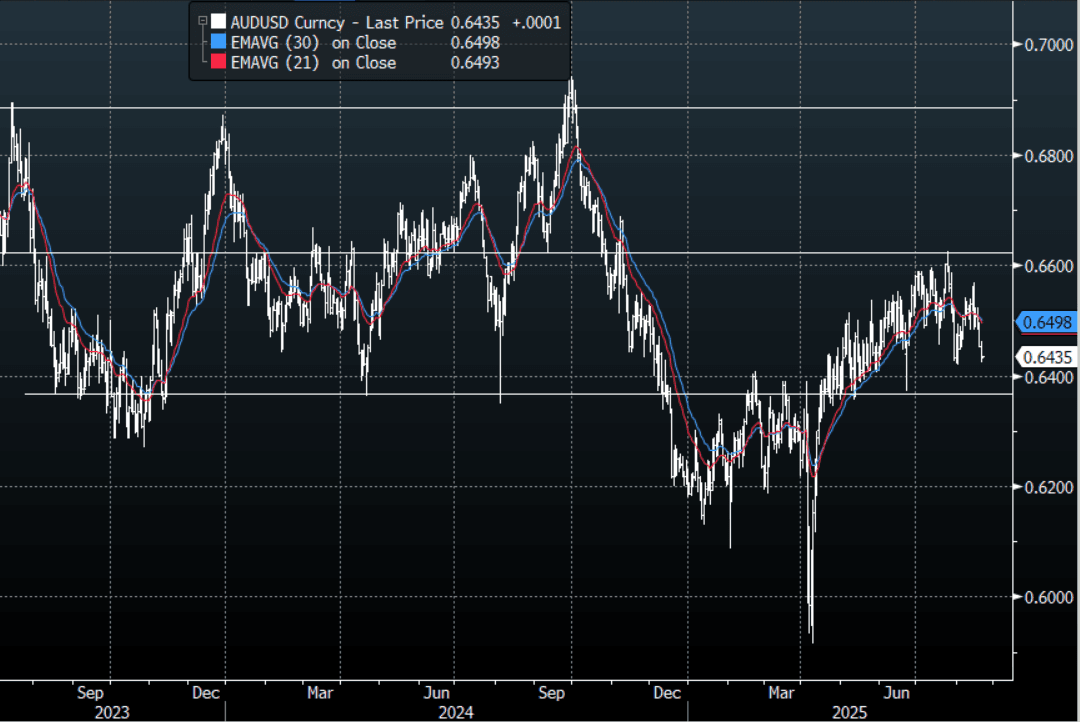Click the Sep label above 2023
This screenshot has height=722, width=1080.
click(90, 692)
